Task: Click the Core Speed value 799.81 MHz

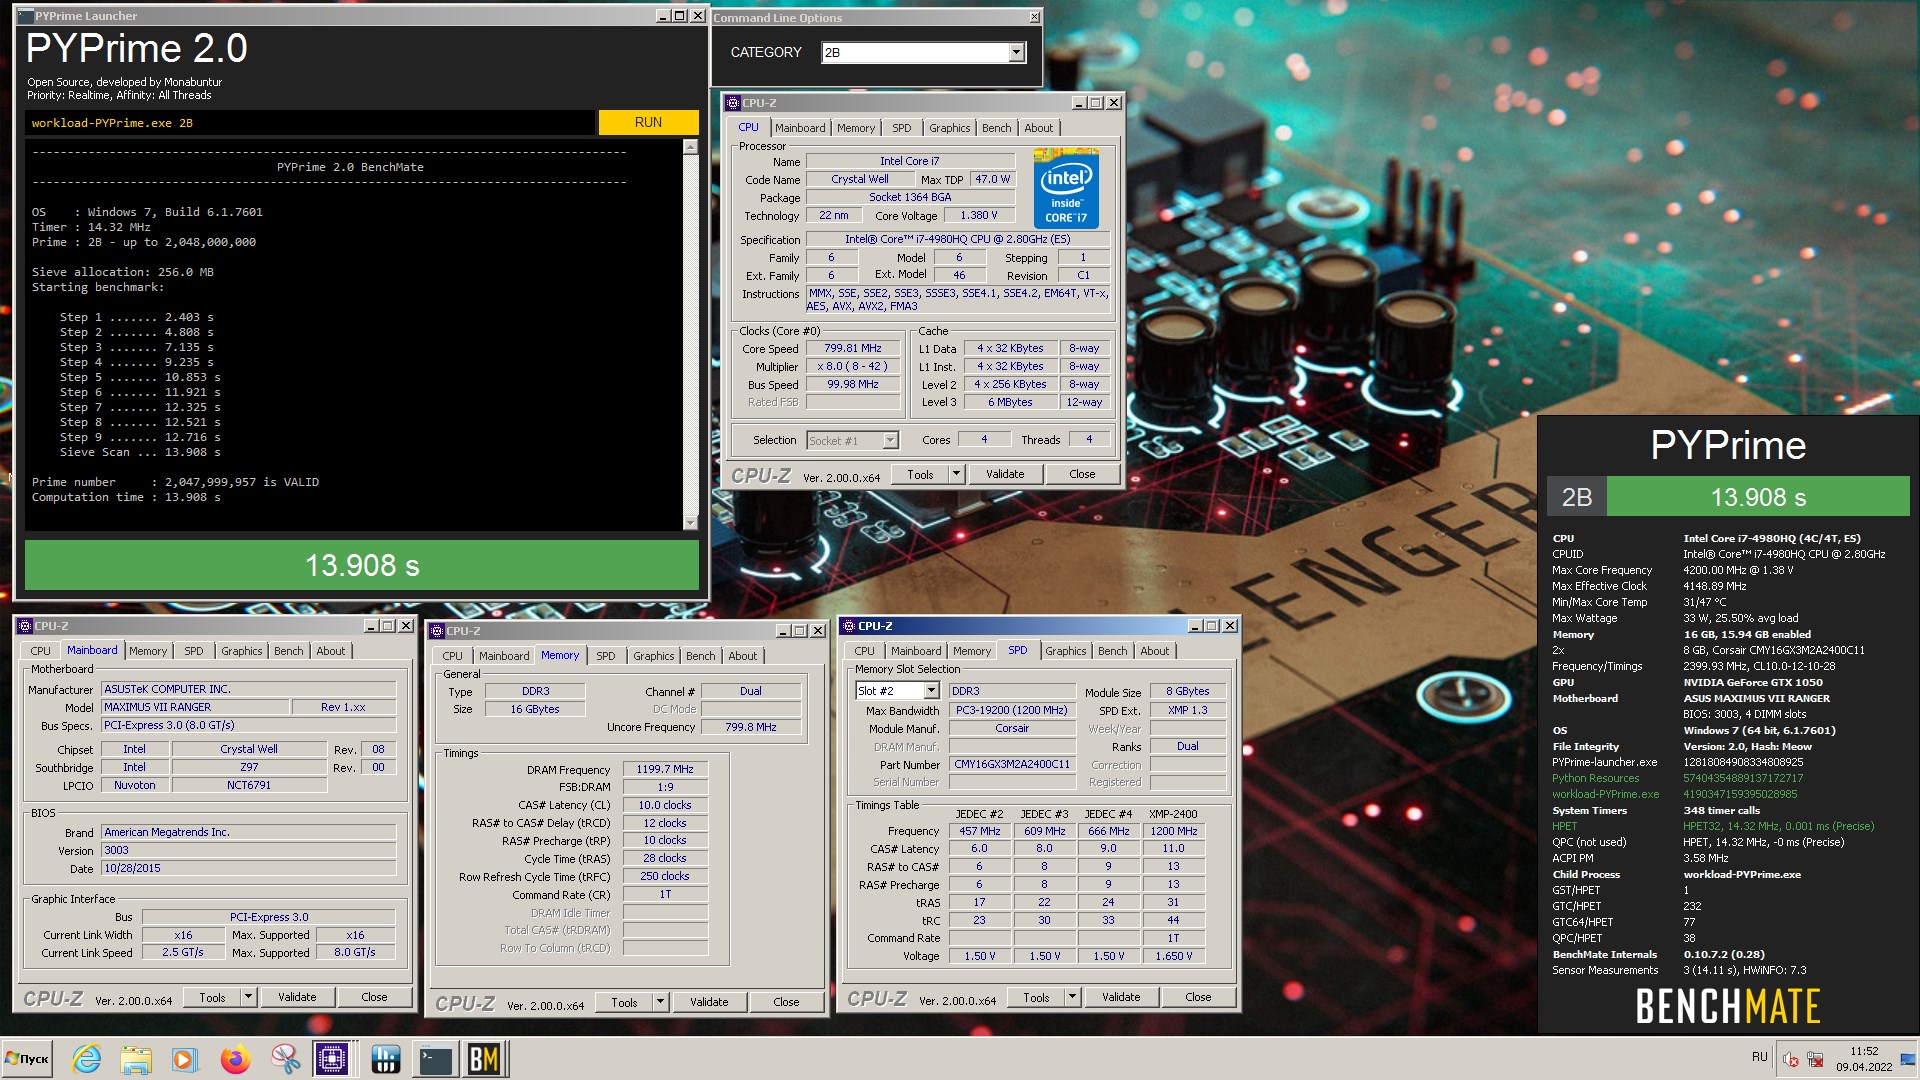Action: click(853, 349)
